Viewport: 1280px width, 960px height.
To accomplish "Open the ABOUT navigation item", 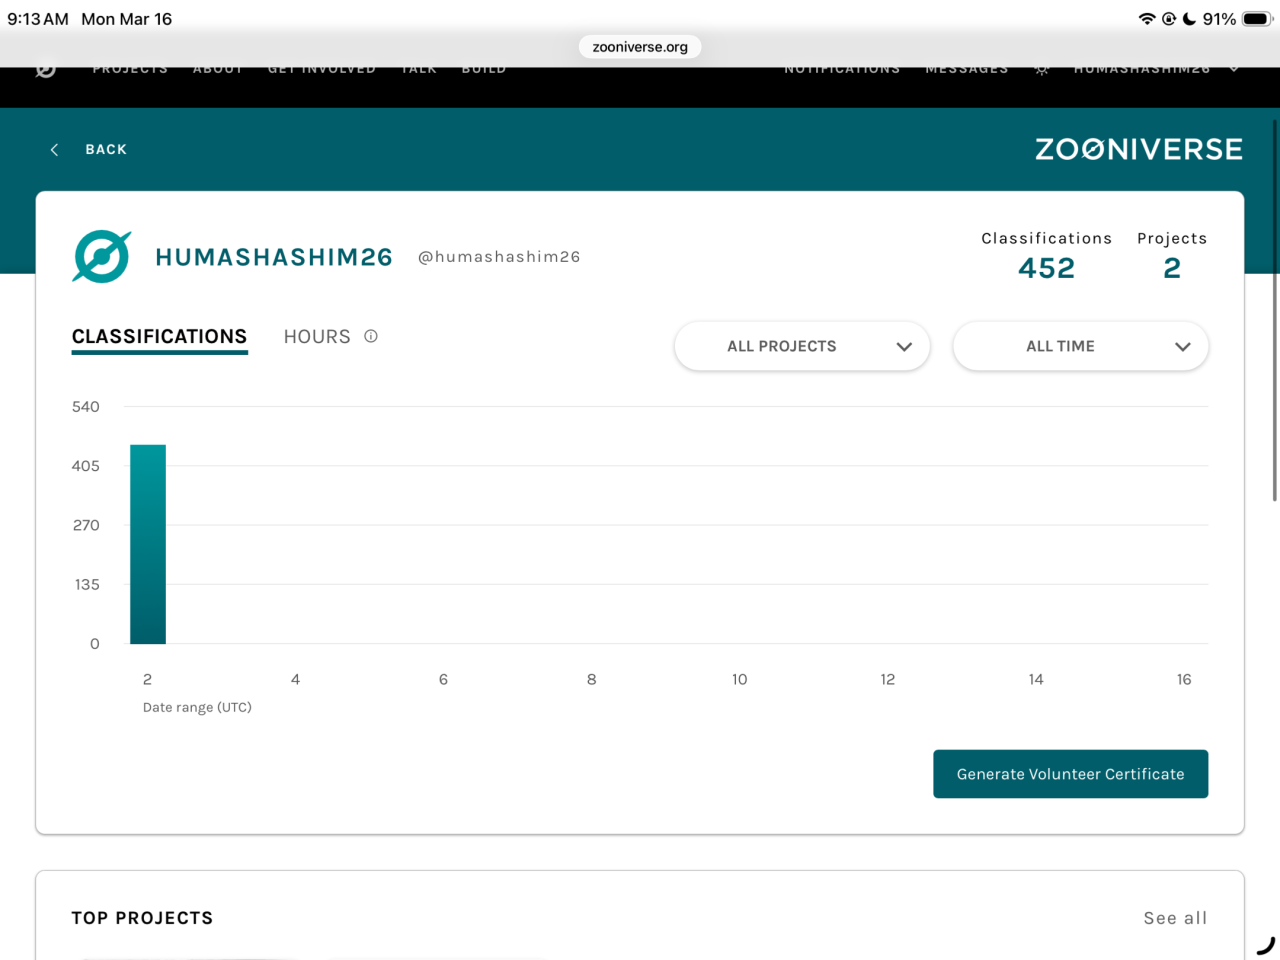I will tap(218, 70).
